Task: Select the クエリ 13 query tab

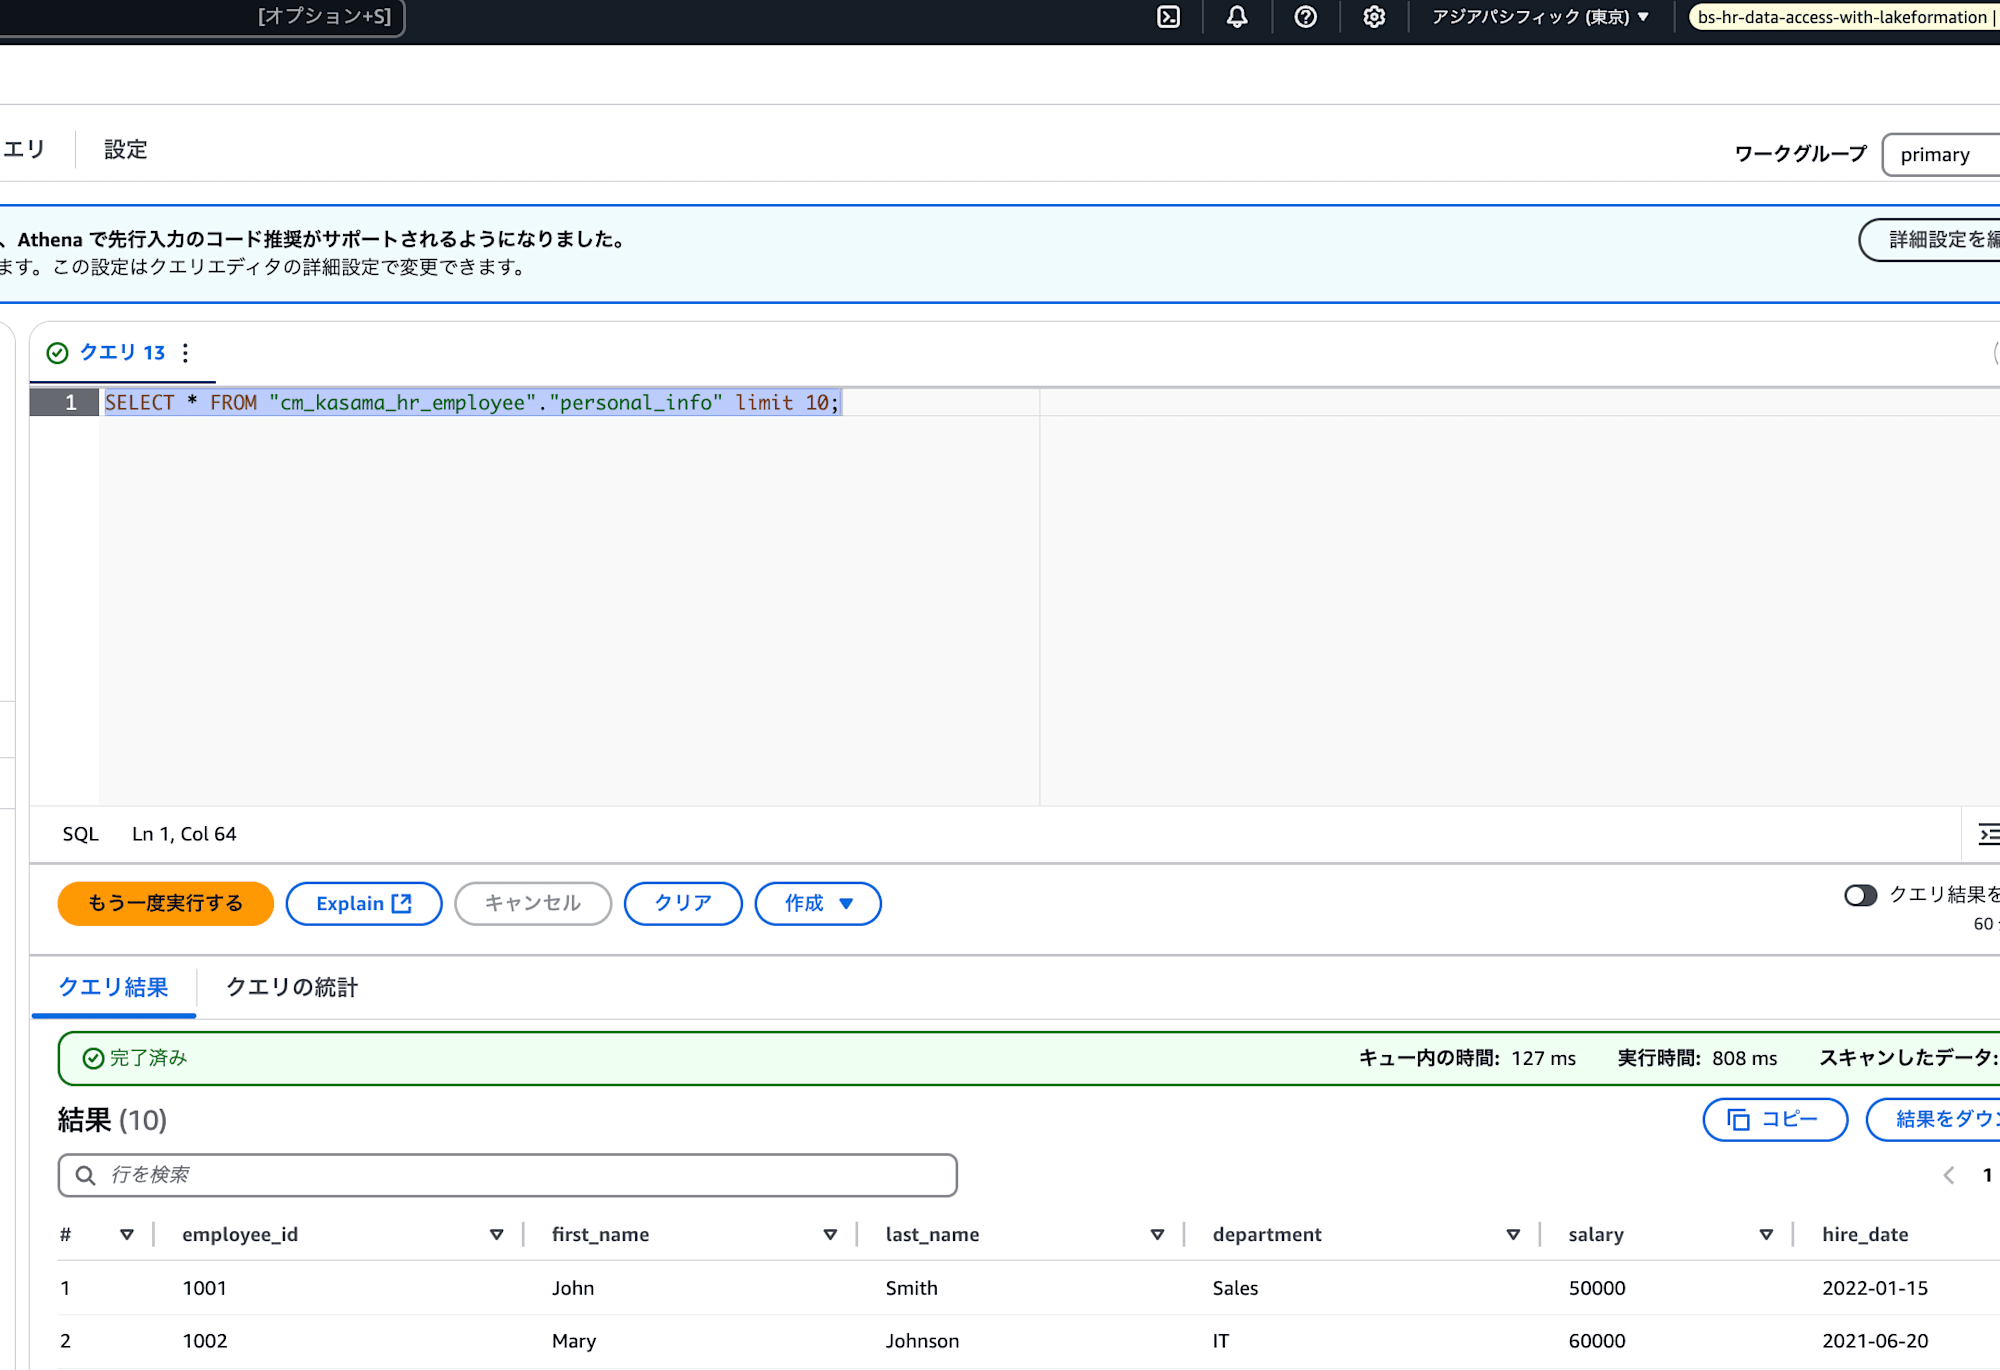Action: click(x=122, y=353)
